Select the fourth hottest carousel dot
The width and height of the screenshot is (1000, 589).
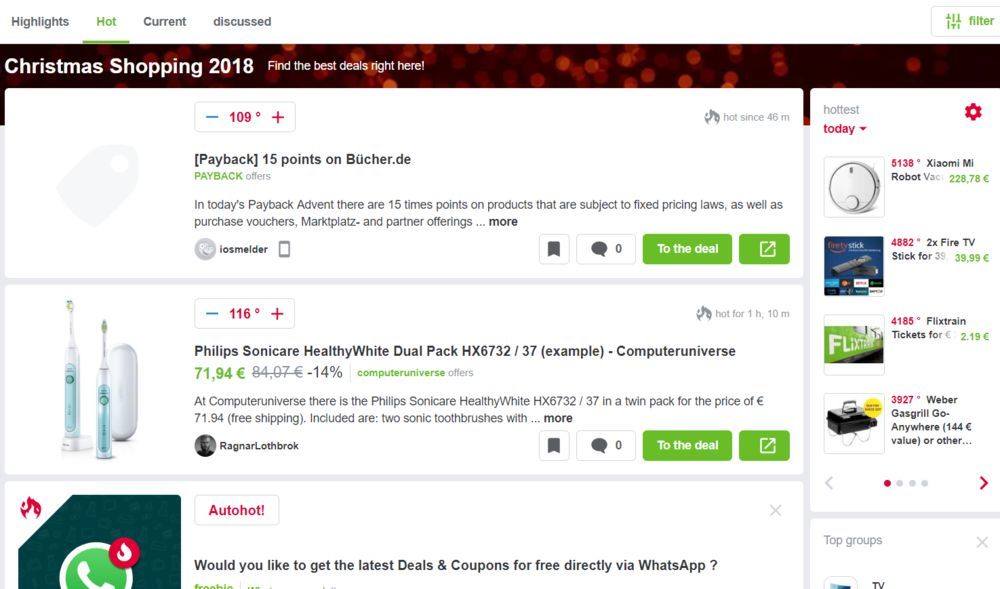925,483
